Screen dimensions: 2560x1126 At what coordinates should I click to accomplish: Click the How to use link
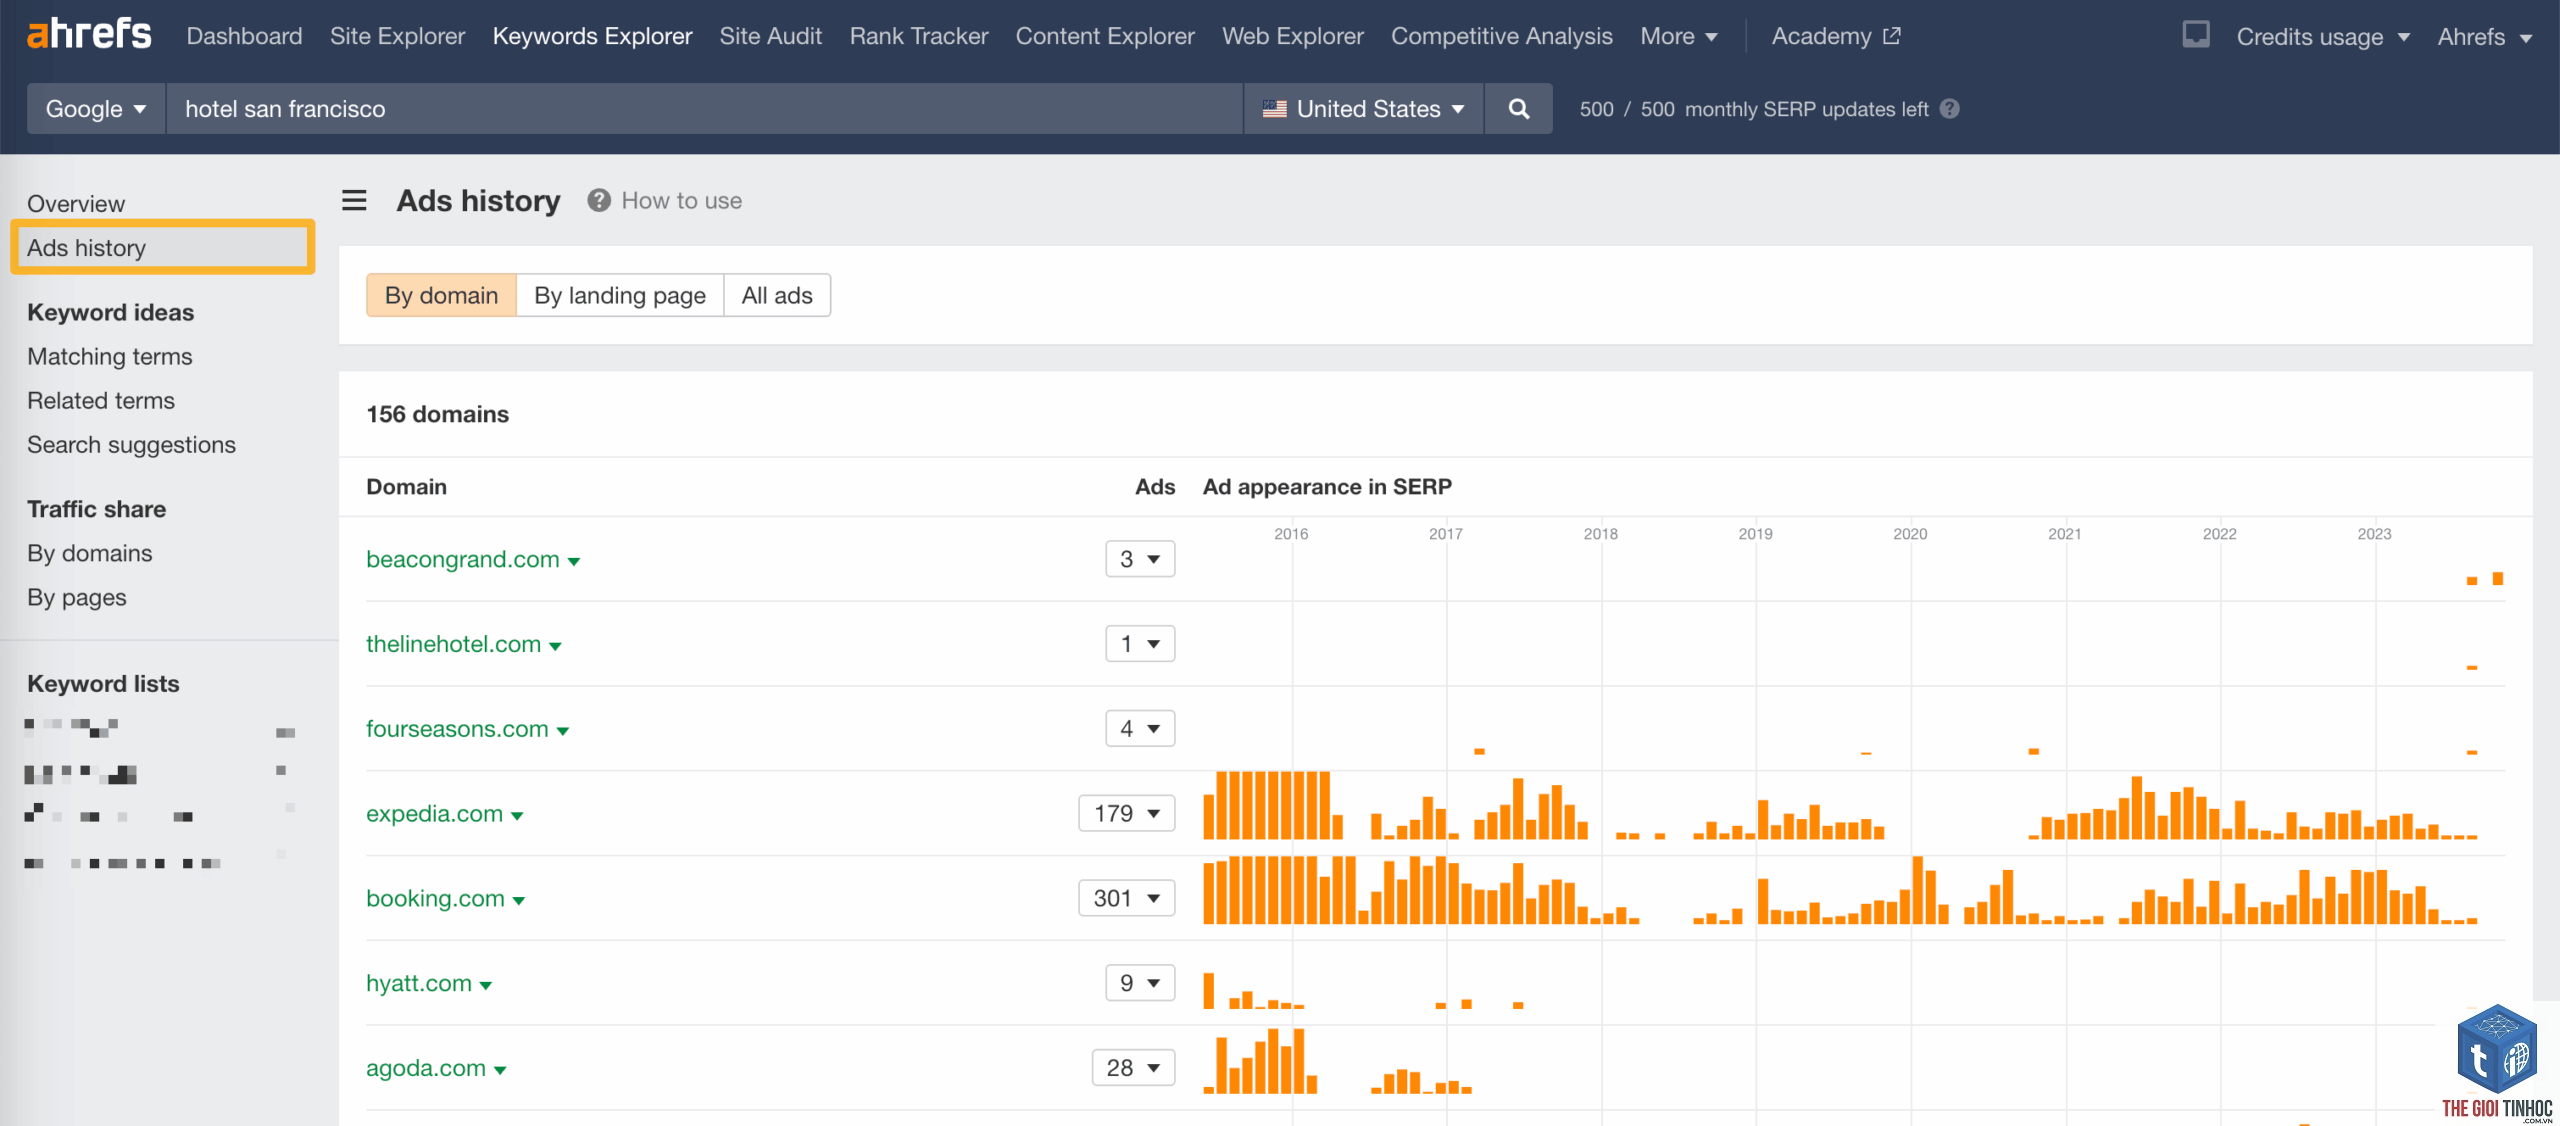pyautogui.click(x=681, y=201)
